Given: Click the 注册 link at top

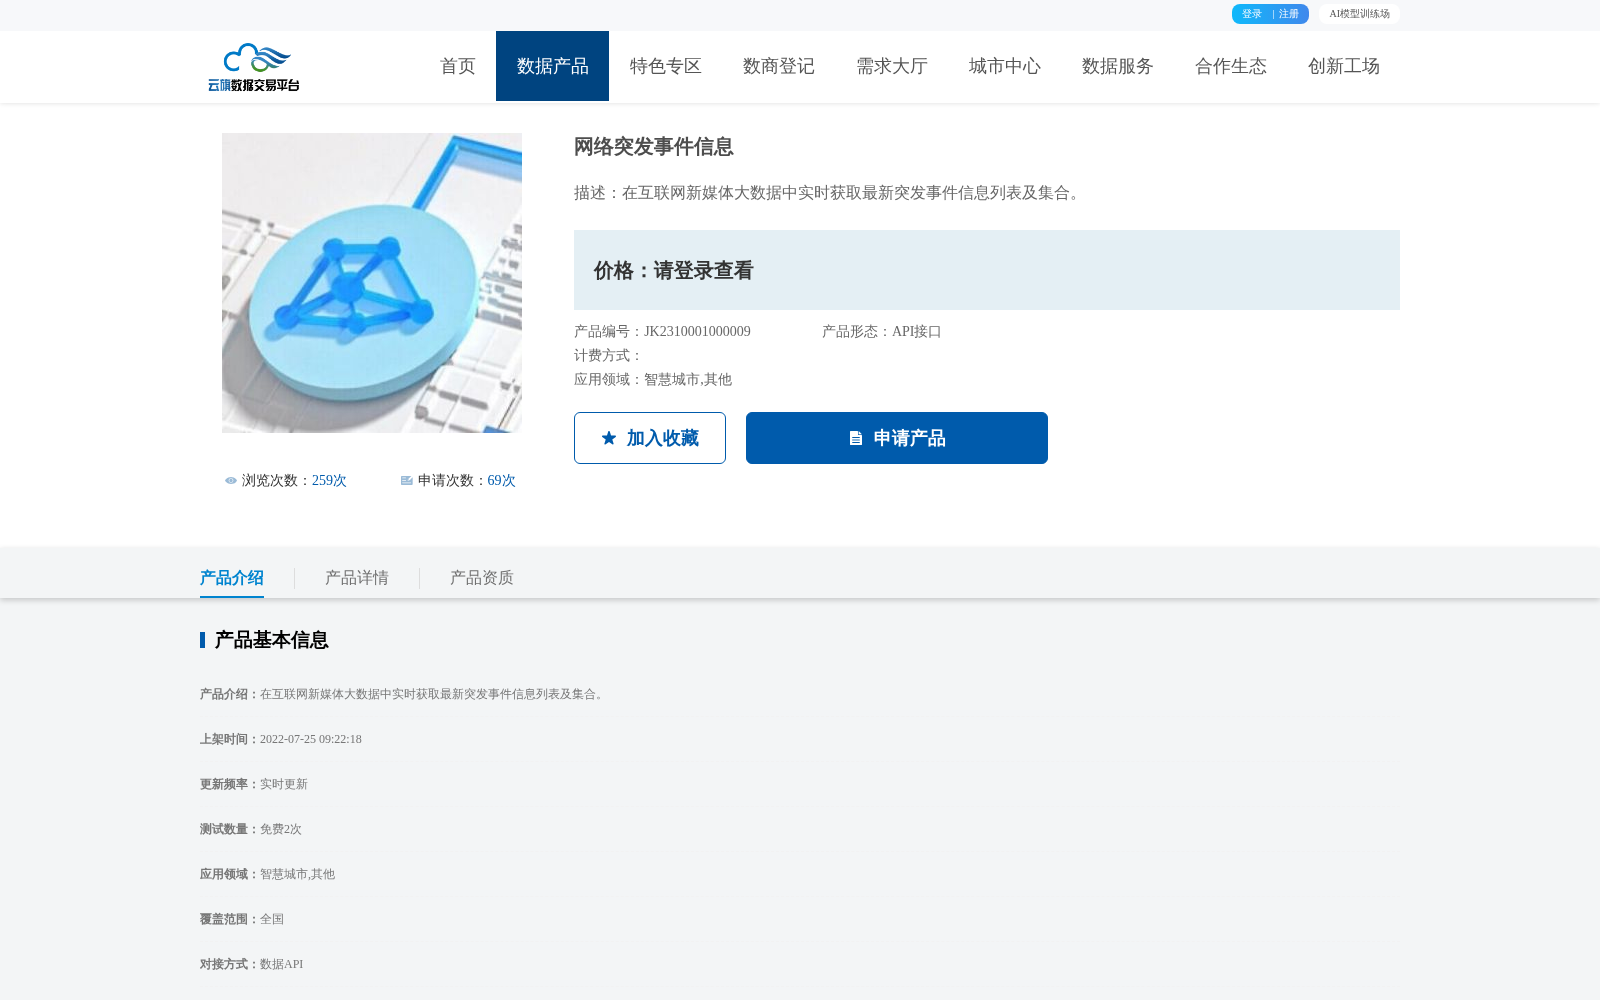Looking at the screenshot, I should pyautogui.click(x=1289, y=14).
